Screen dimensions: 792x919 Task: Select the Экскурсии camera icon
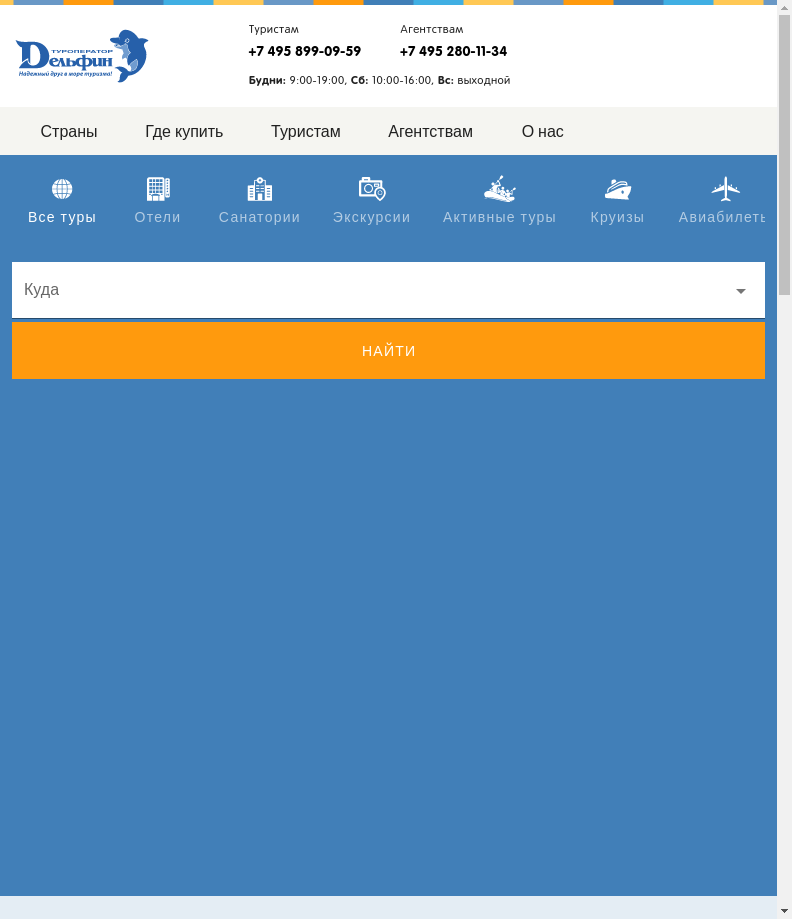coord(372,189)
